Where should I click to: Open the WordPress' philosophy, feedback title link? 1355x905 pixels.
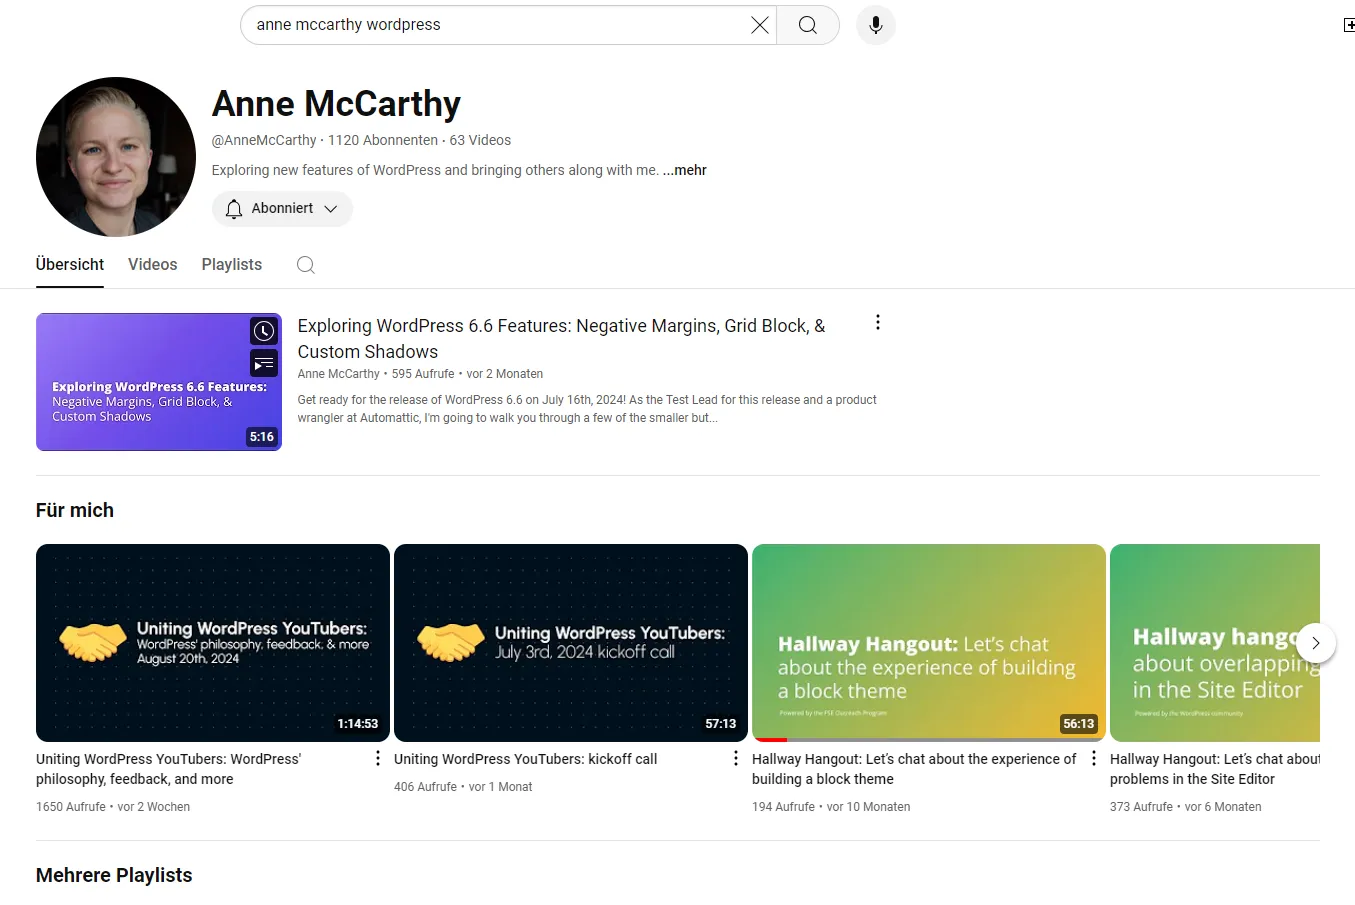tap(168, 769)
